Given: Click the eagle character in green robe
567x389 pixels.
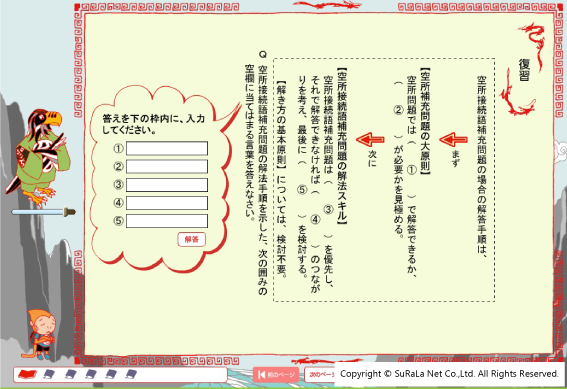Looking at the screenshot, I should (x=38, y=157).
